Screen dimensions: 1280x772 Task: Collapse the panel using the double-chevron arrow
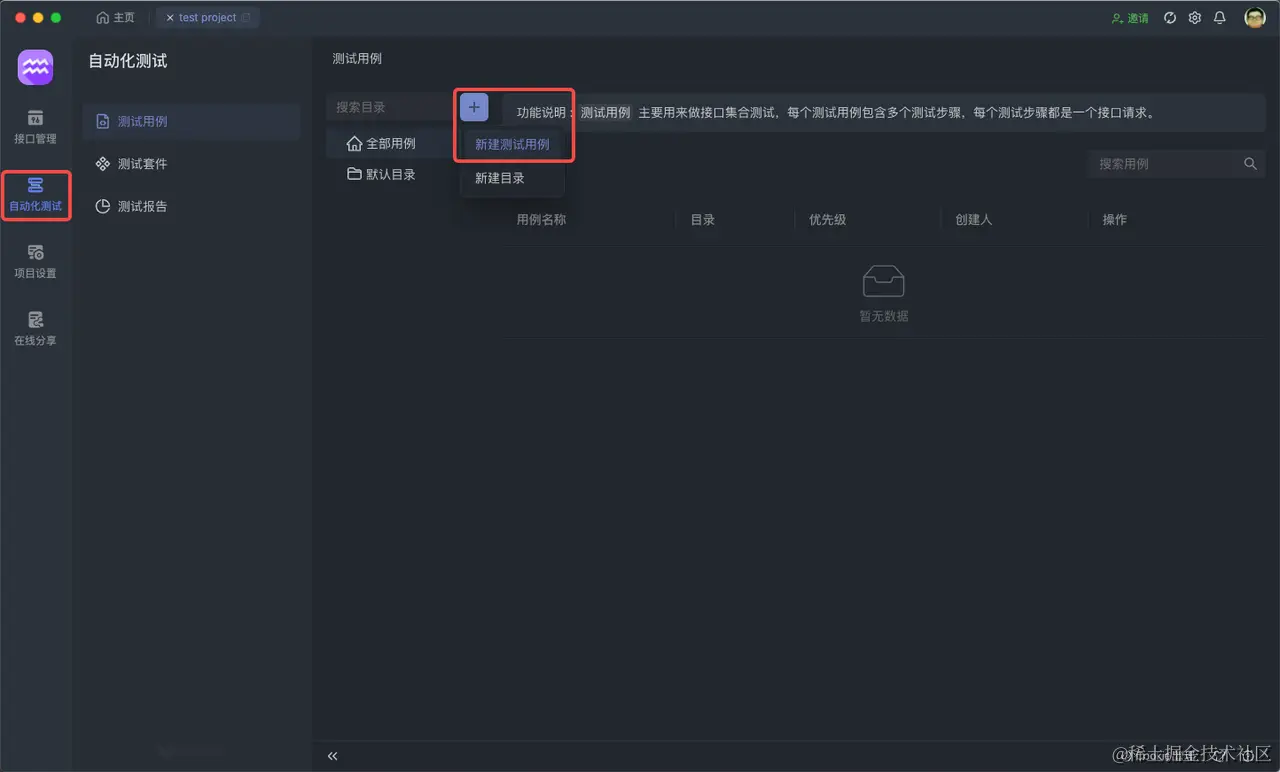333,756
